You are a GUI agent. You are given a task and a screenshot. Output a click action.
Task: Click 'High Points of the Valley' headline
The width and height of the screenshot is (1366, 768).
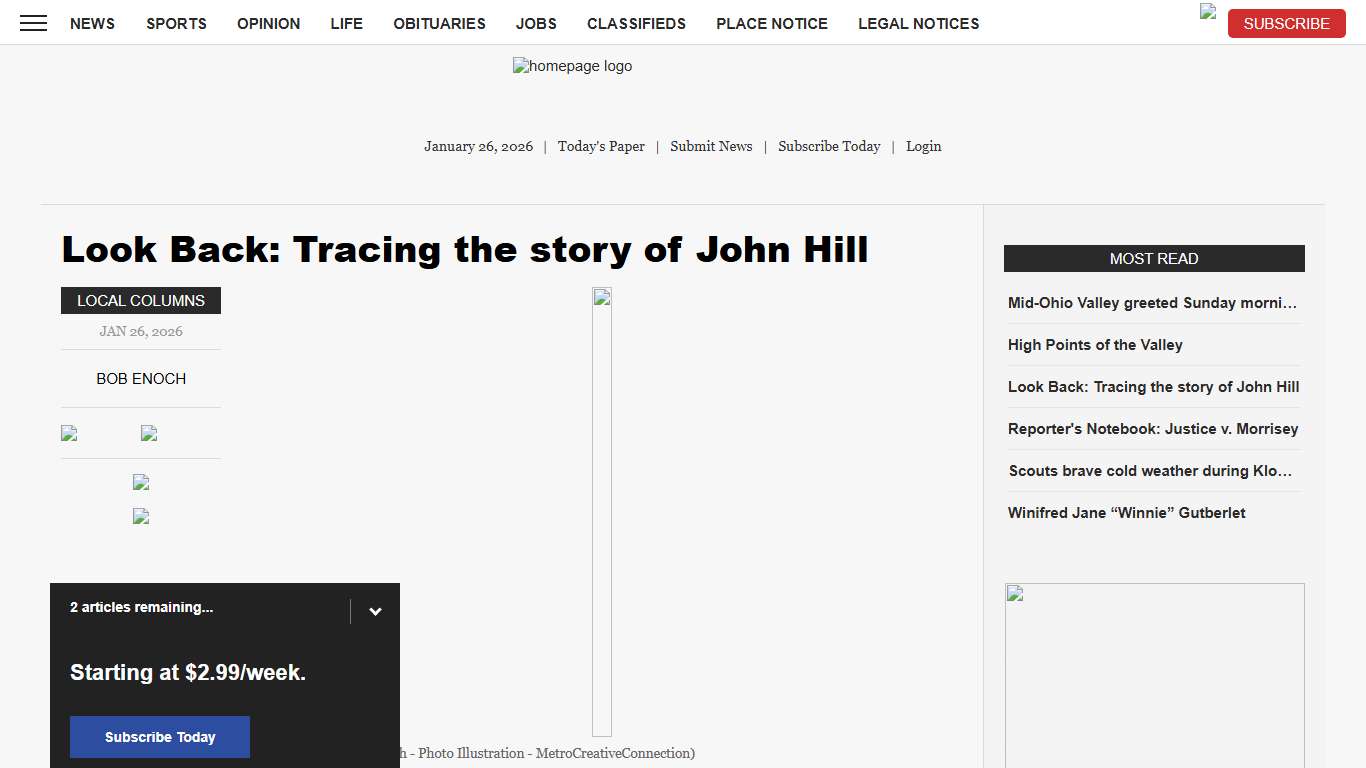pos(1095,345)
